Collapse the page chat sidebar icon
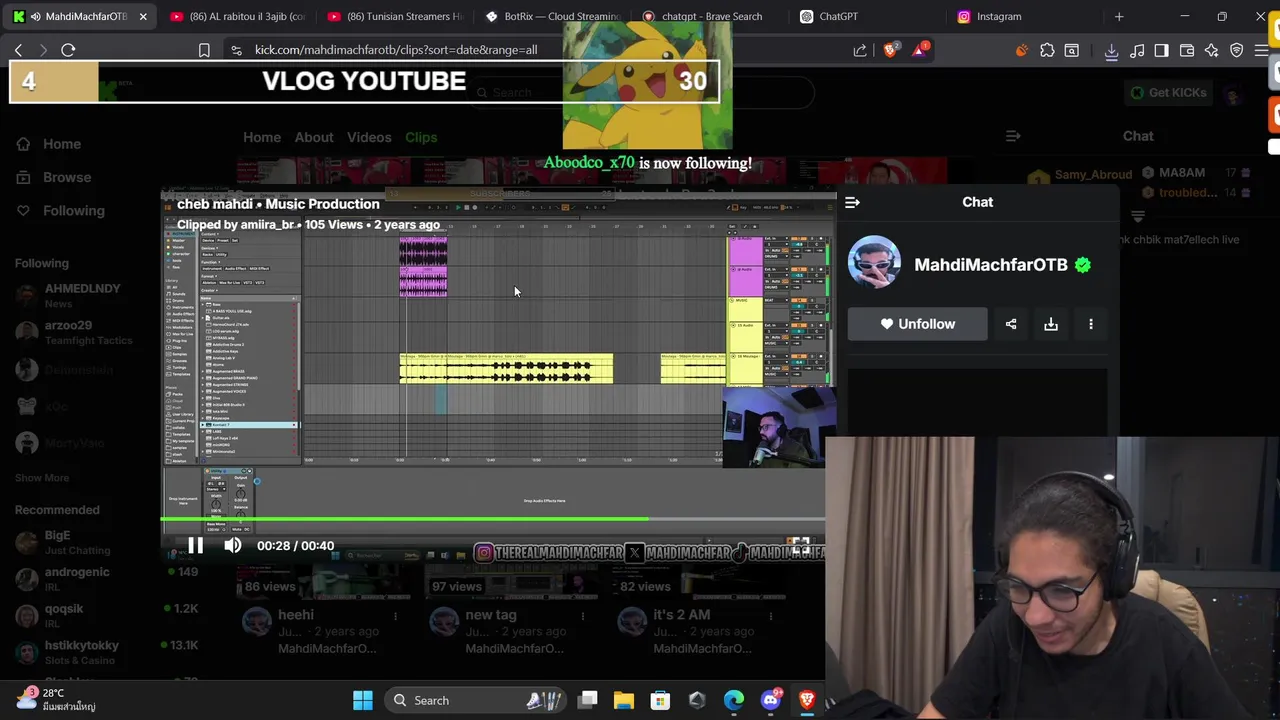1280x720 pixels. coord(1013,136)
